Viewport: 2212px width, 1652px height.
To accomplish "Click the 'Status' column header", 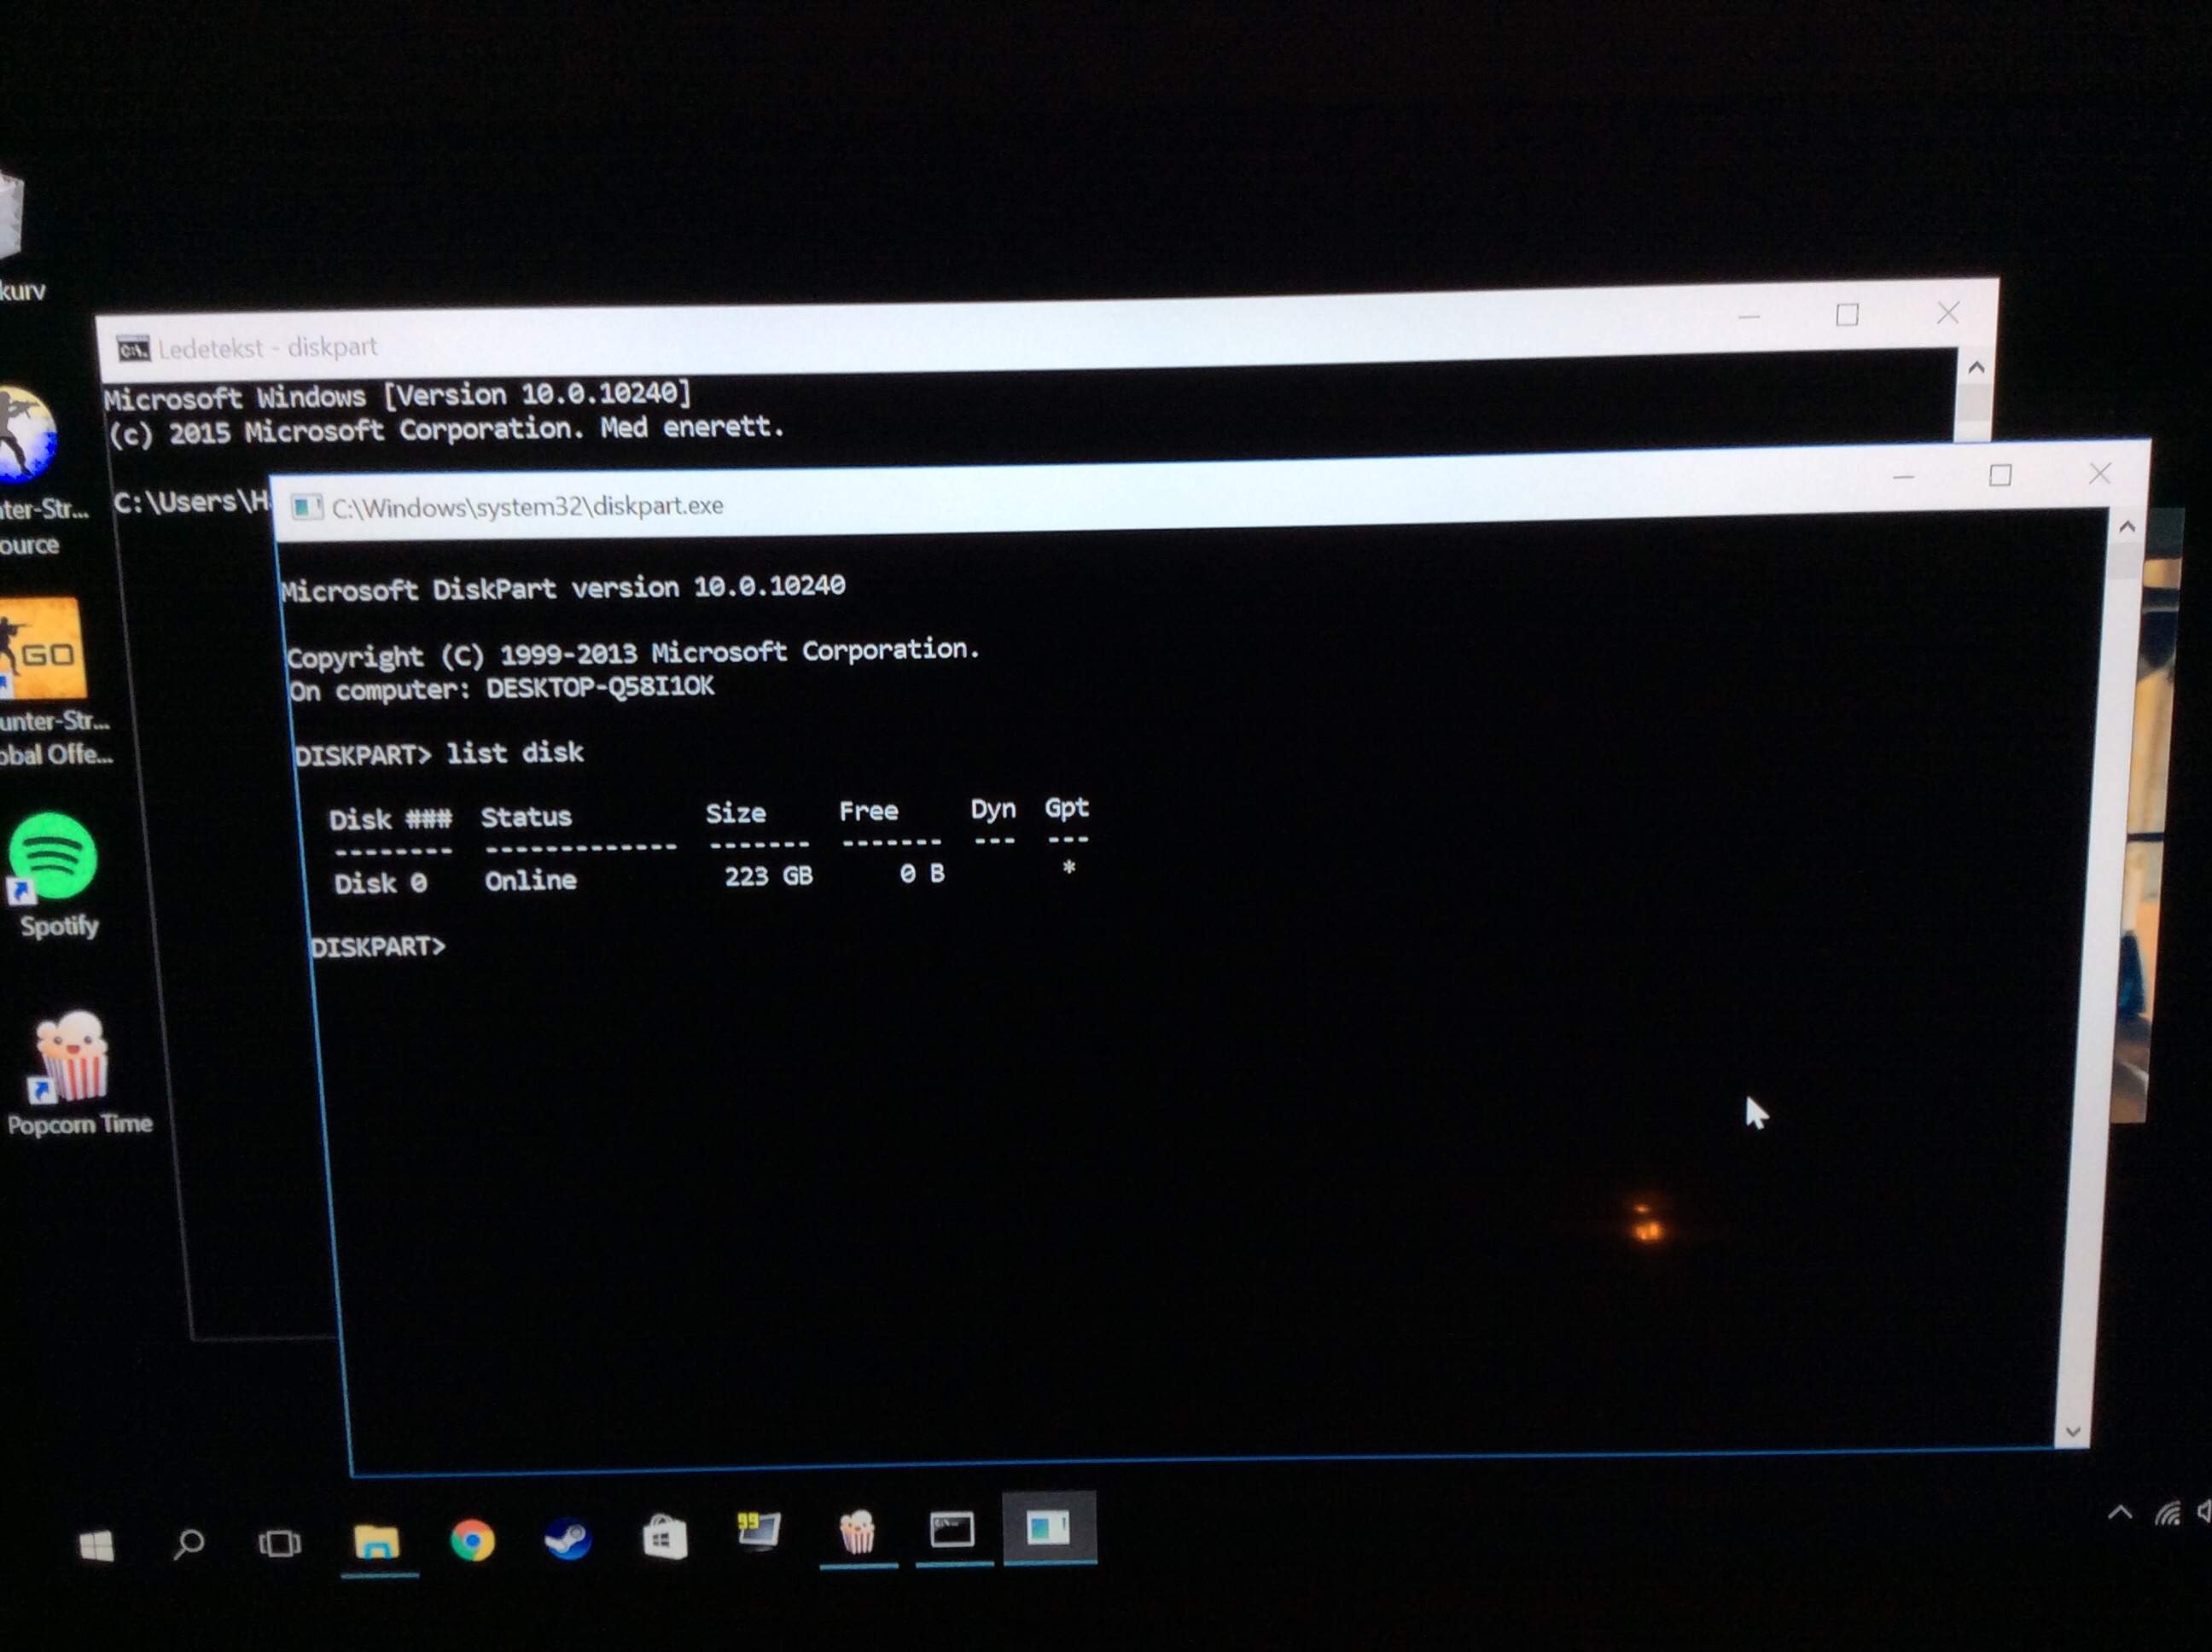I will [526, 817].
